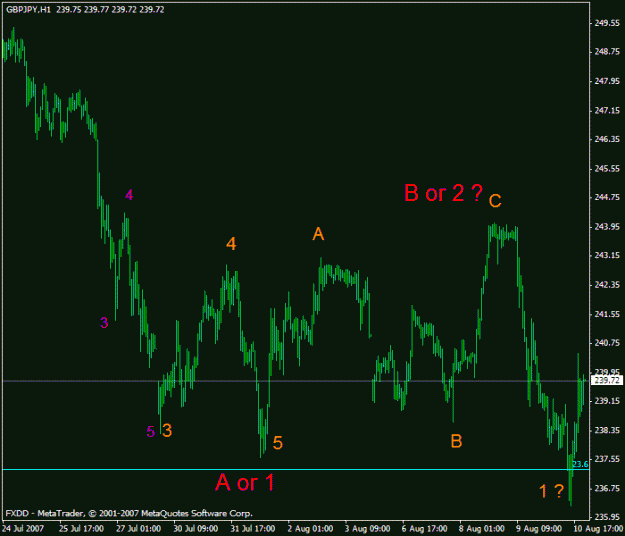
Task: Select the purple "3" wave label
Action: coord(104,323)
